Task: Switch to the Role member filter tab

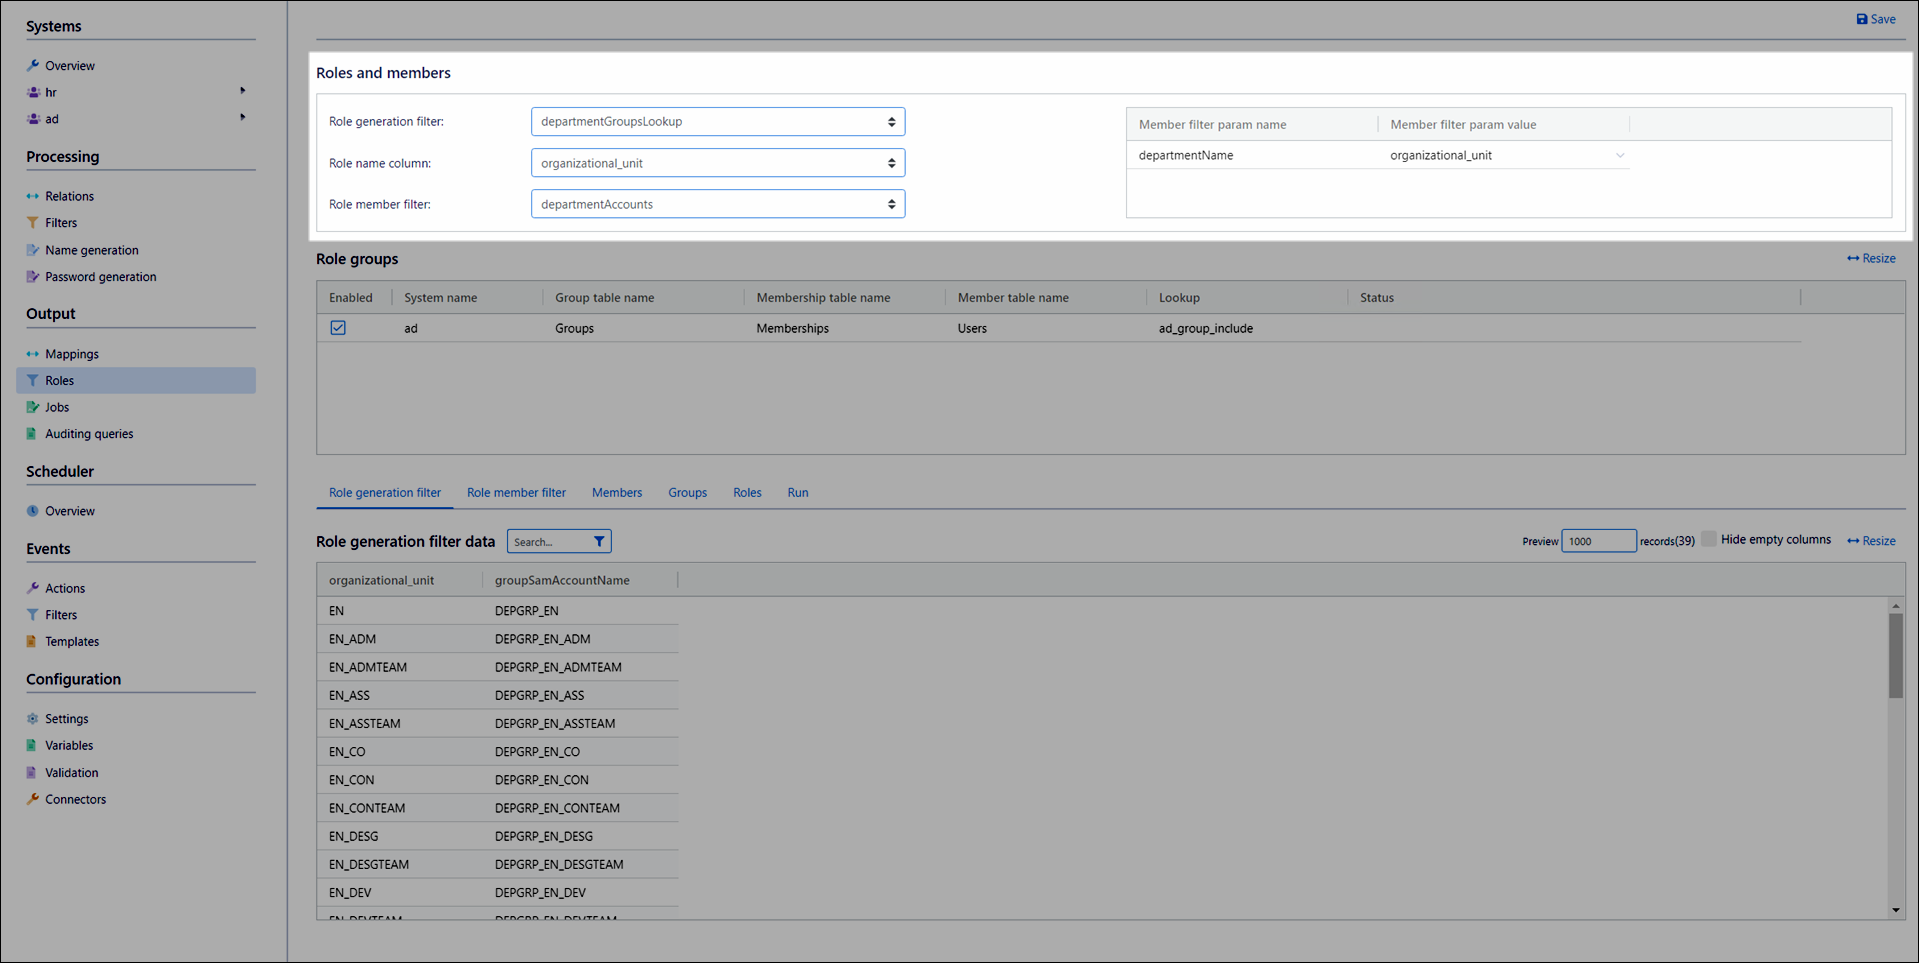Action: (516, 493)
